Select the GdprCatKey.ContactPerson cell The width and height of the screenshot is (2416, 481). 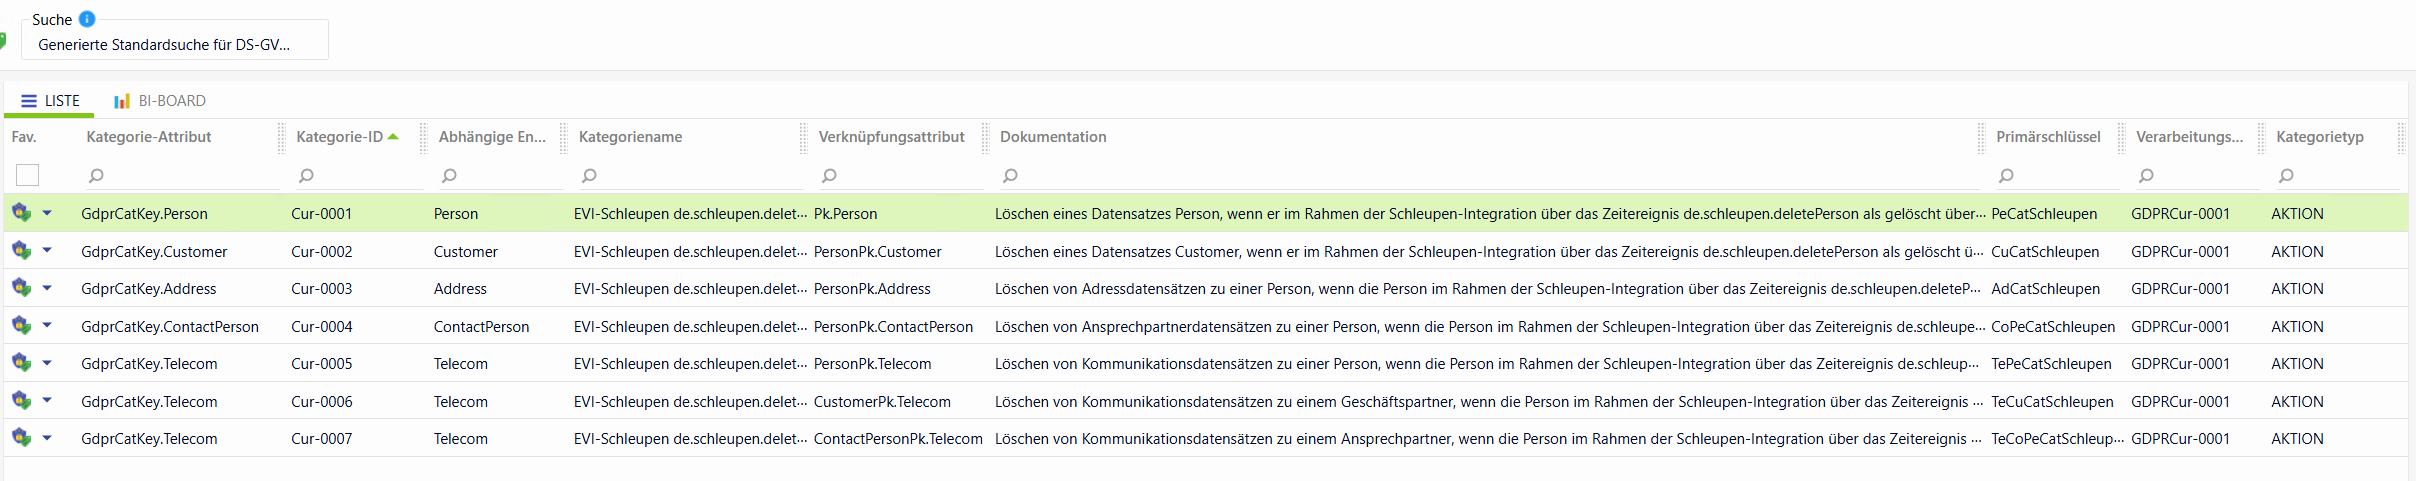170,327
